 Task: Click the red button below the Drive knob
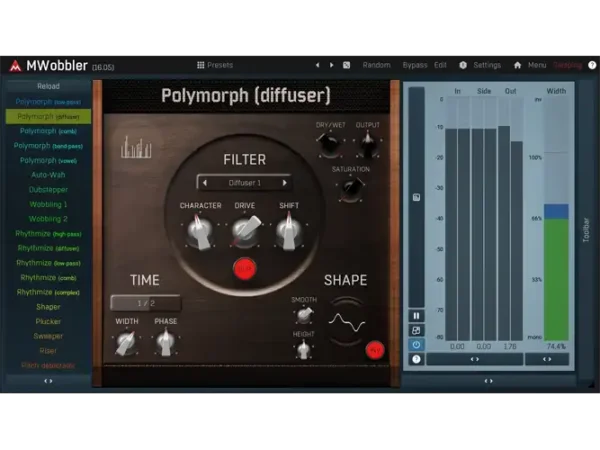(x=245, y=269)
